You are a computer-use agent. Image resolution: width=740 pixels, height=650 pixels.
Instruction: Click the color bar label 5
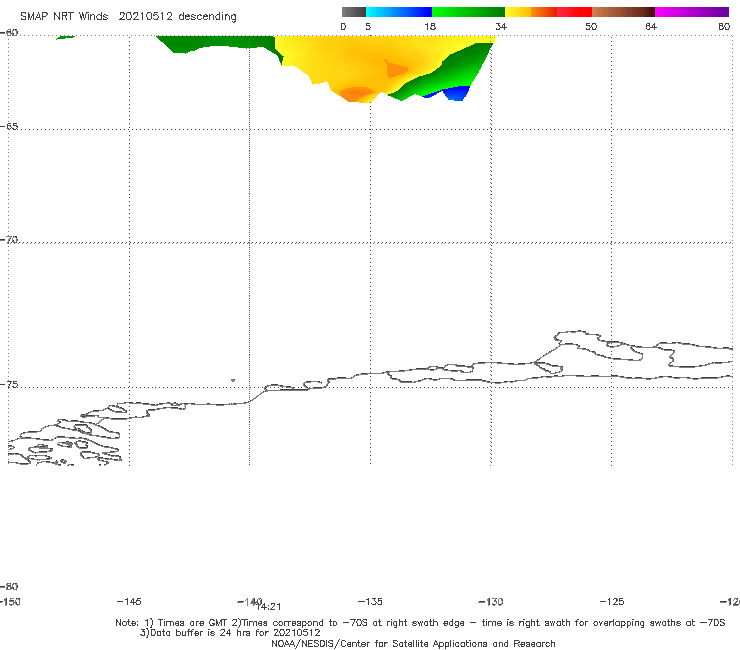(368, 26)
